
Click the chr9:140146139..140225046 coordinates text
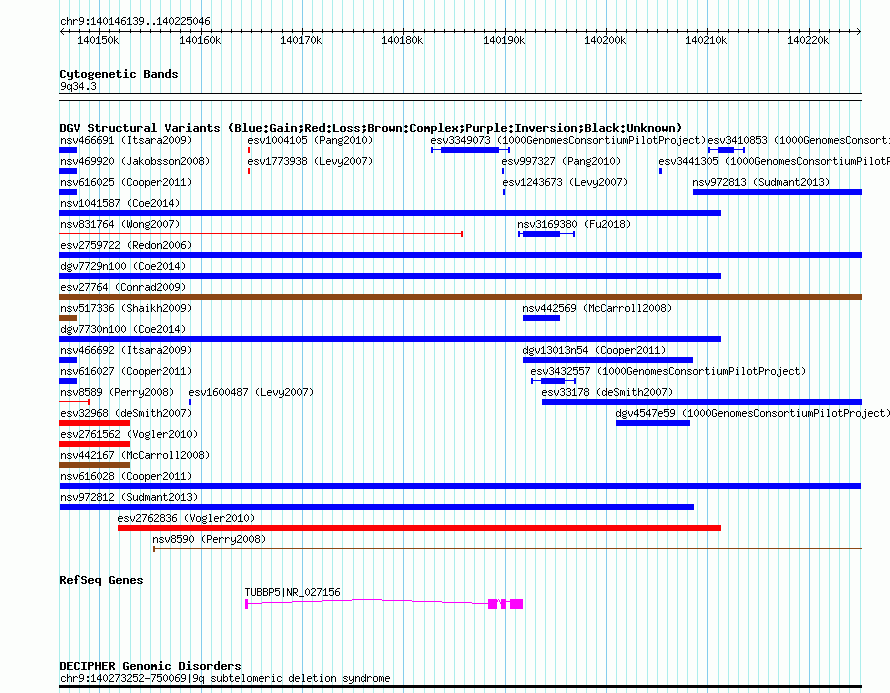pyautogui.click(x=135, y=21)
